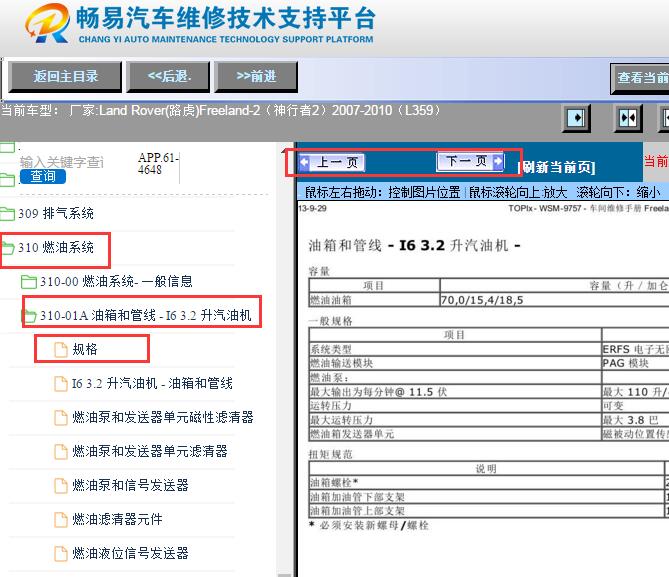Click the 油箱螺栓* torque row
The height and width of the screenshot is (577, 669).
(489, 482)
